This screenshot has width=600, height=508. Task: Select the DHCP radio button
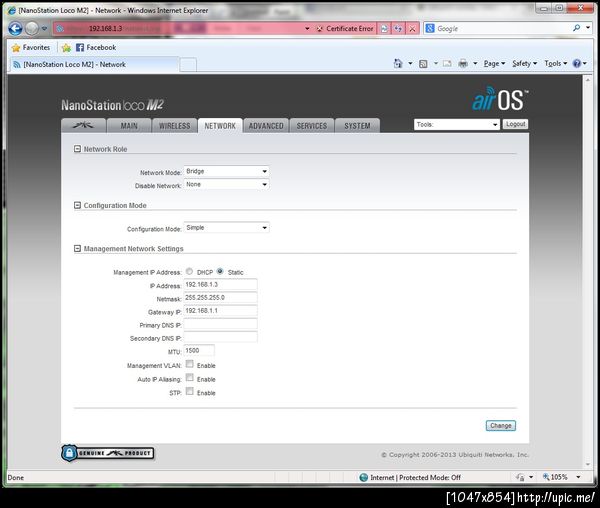pyautogui.click(x=189, y=271)
